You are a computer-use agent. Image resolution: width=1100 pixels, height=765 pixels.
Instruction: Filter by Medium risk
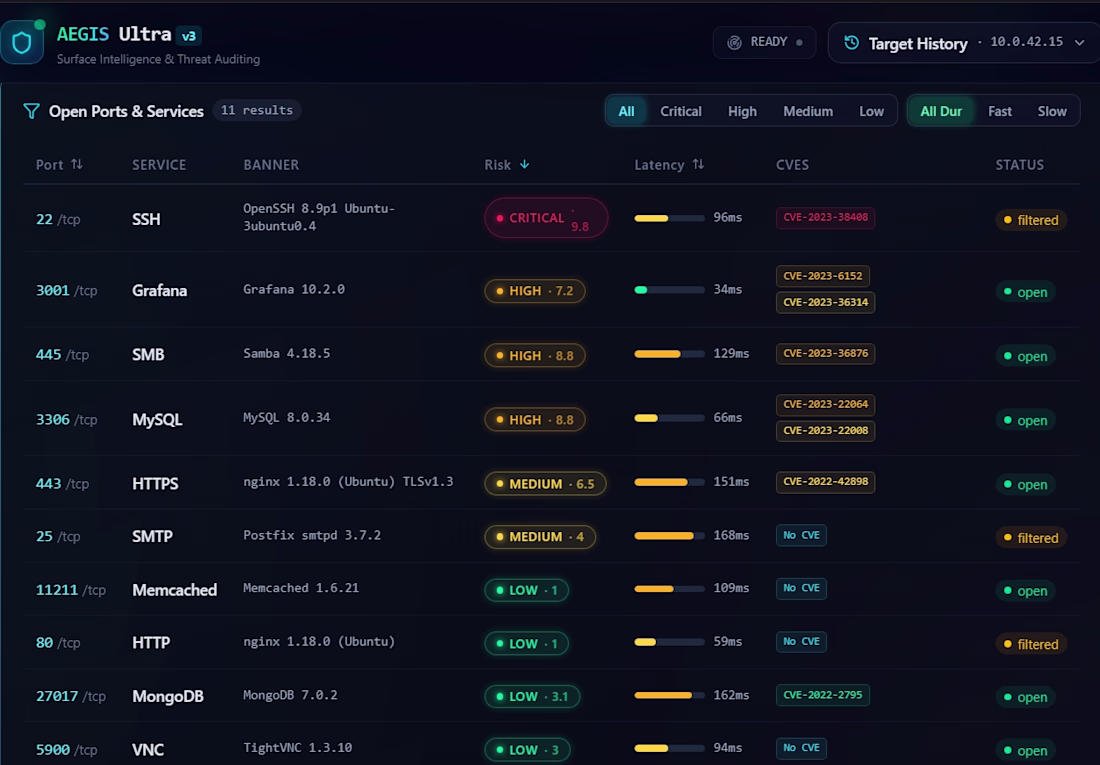tap(808, 111)
